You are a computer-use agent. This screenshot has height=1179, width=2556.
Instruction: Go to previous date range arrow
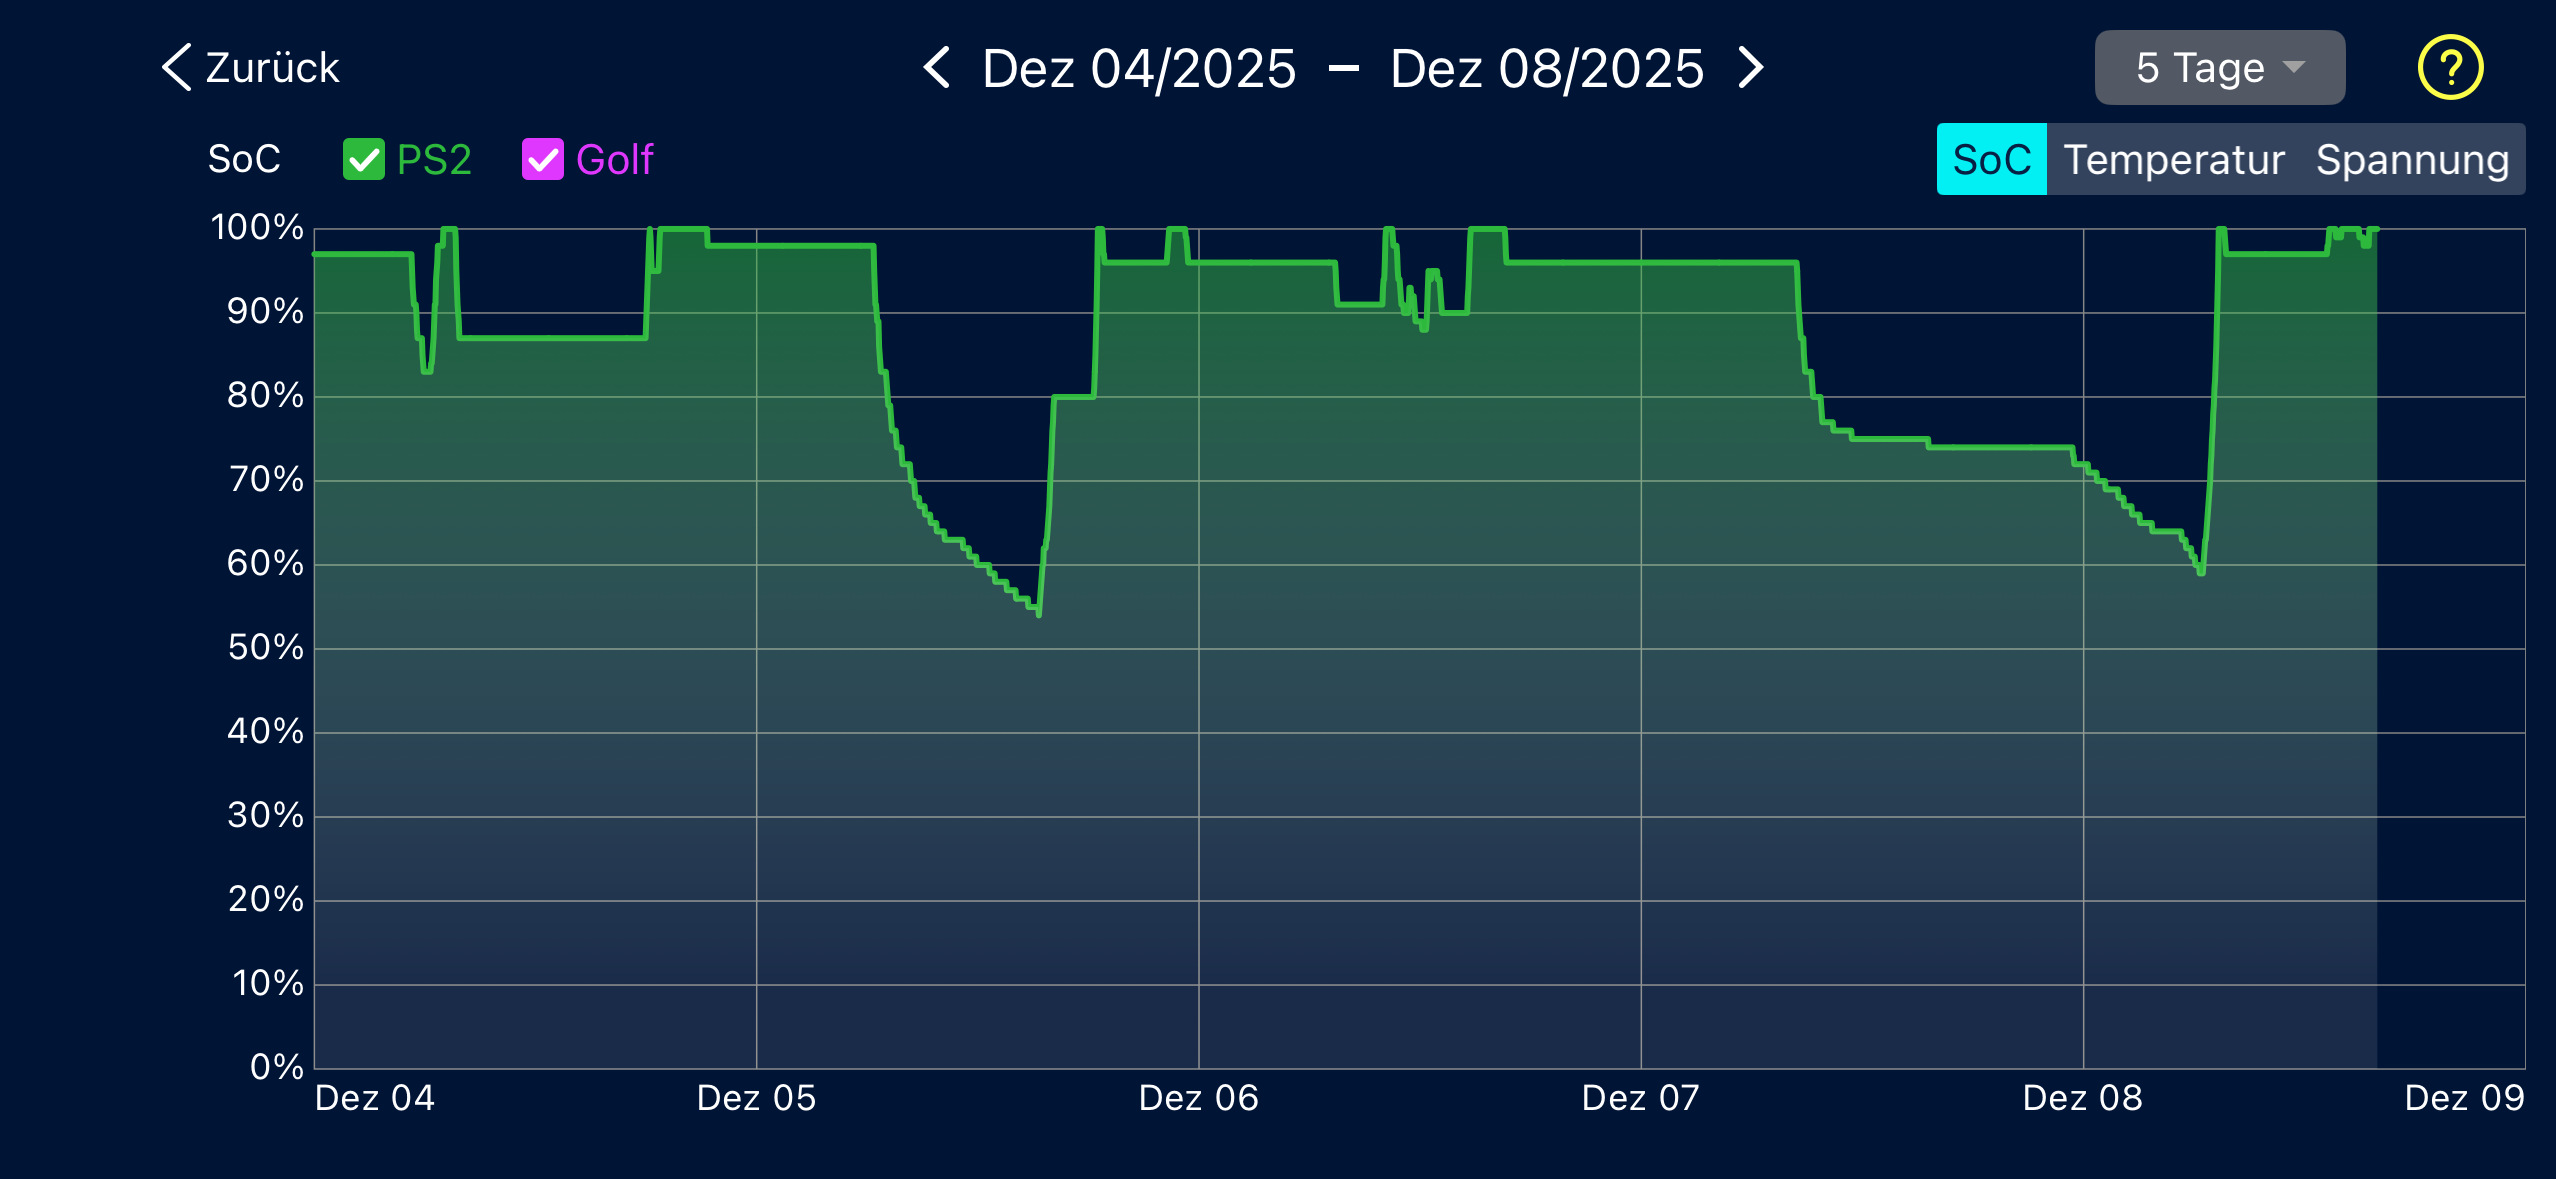[937, 68]
